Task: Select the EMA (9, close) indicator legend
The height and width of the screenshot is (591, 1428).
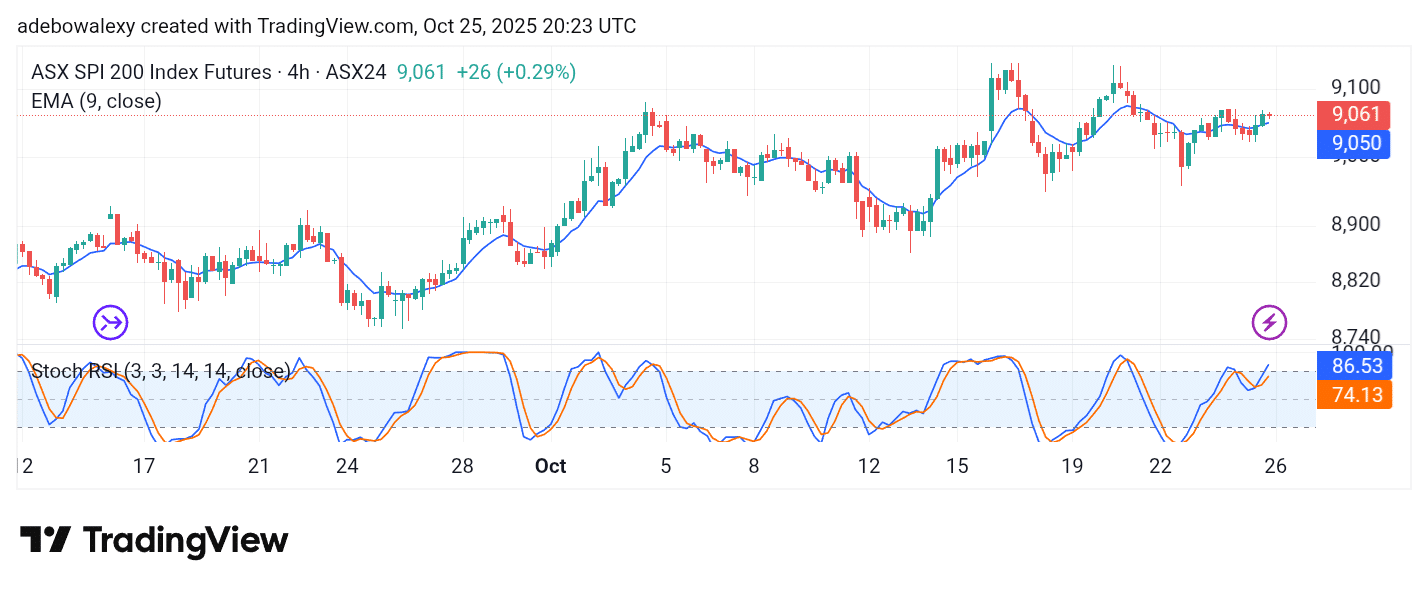Action: tap(96, 101)
